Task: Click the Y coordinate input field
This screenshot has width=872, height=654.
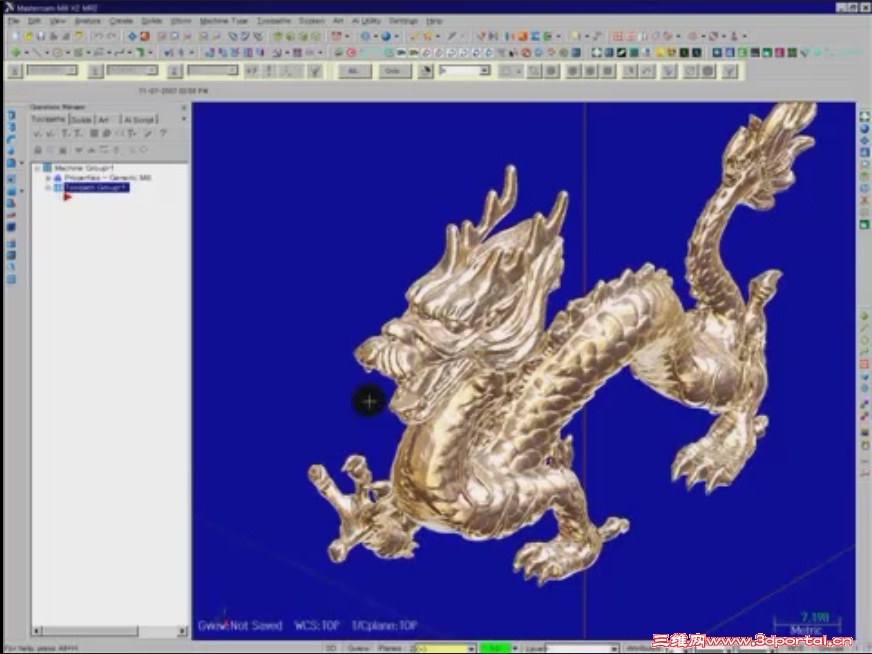Action: coord(132,71)
